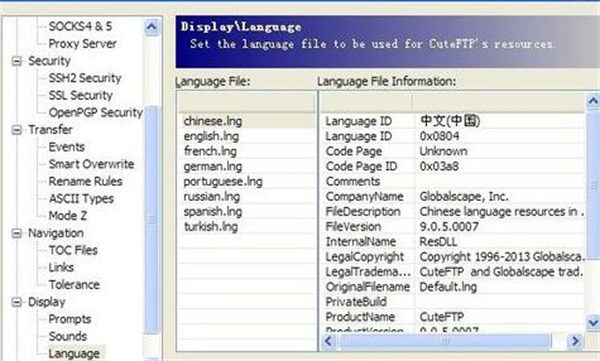Click the LegalTradema... row
The height and width of the screenshot is (361, 600).
tap(453, 272)
